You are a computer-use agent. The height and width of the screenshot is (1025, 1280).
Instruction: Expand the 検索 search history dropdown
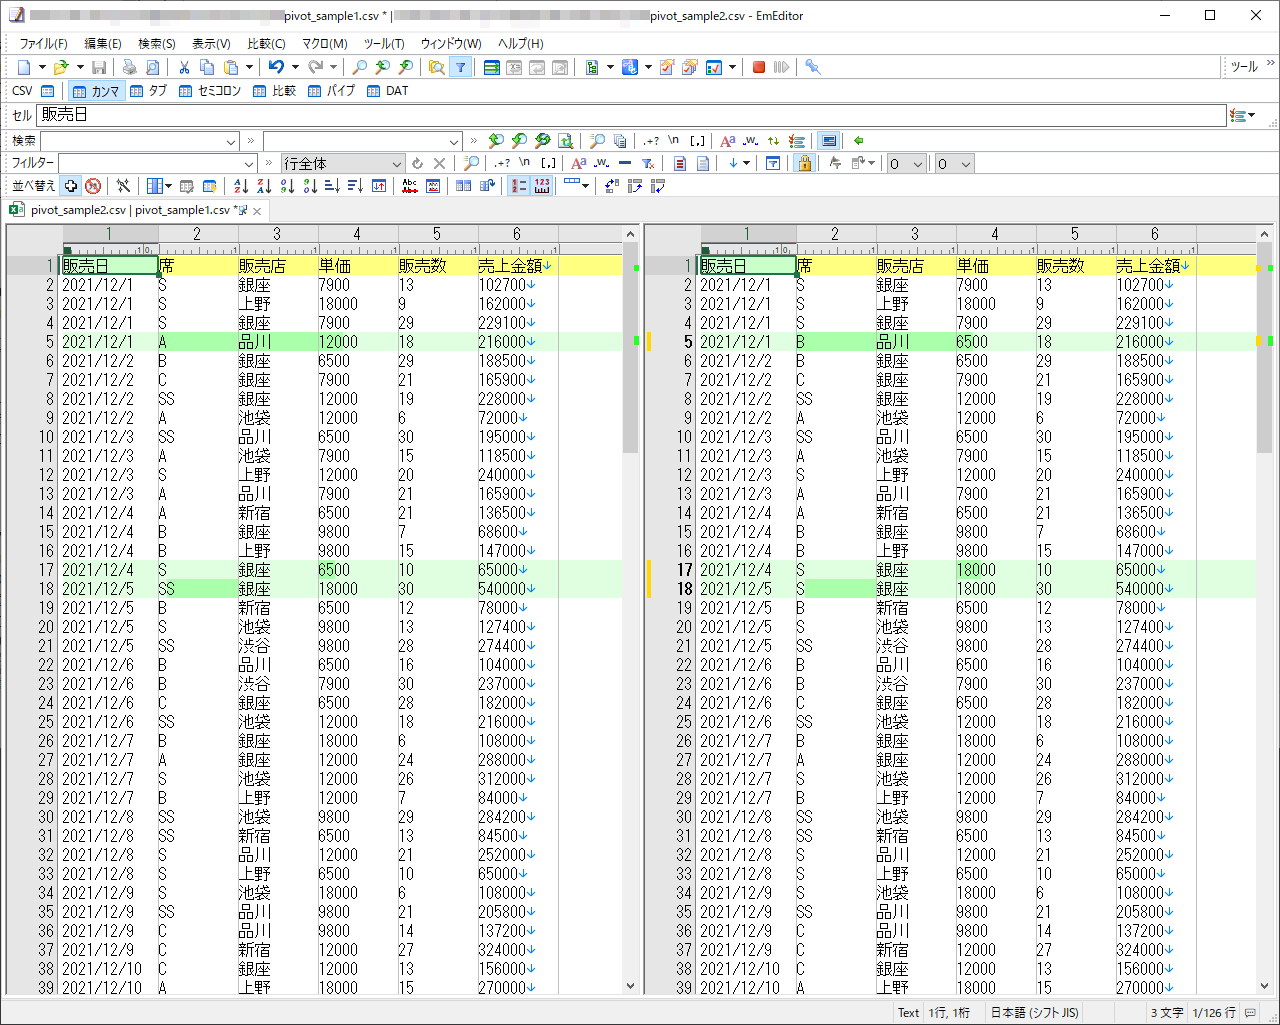point(232,140)
